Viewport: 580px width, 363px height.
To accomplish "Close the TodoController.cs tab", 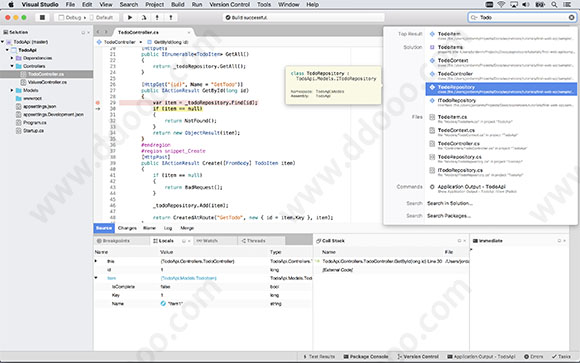I will tap(189, 32).
